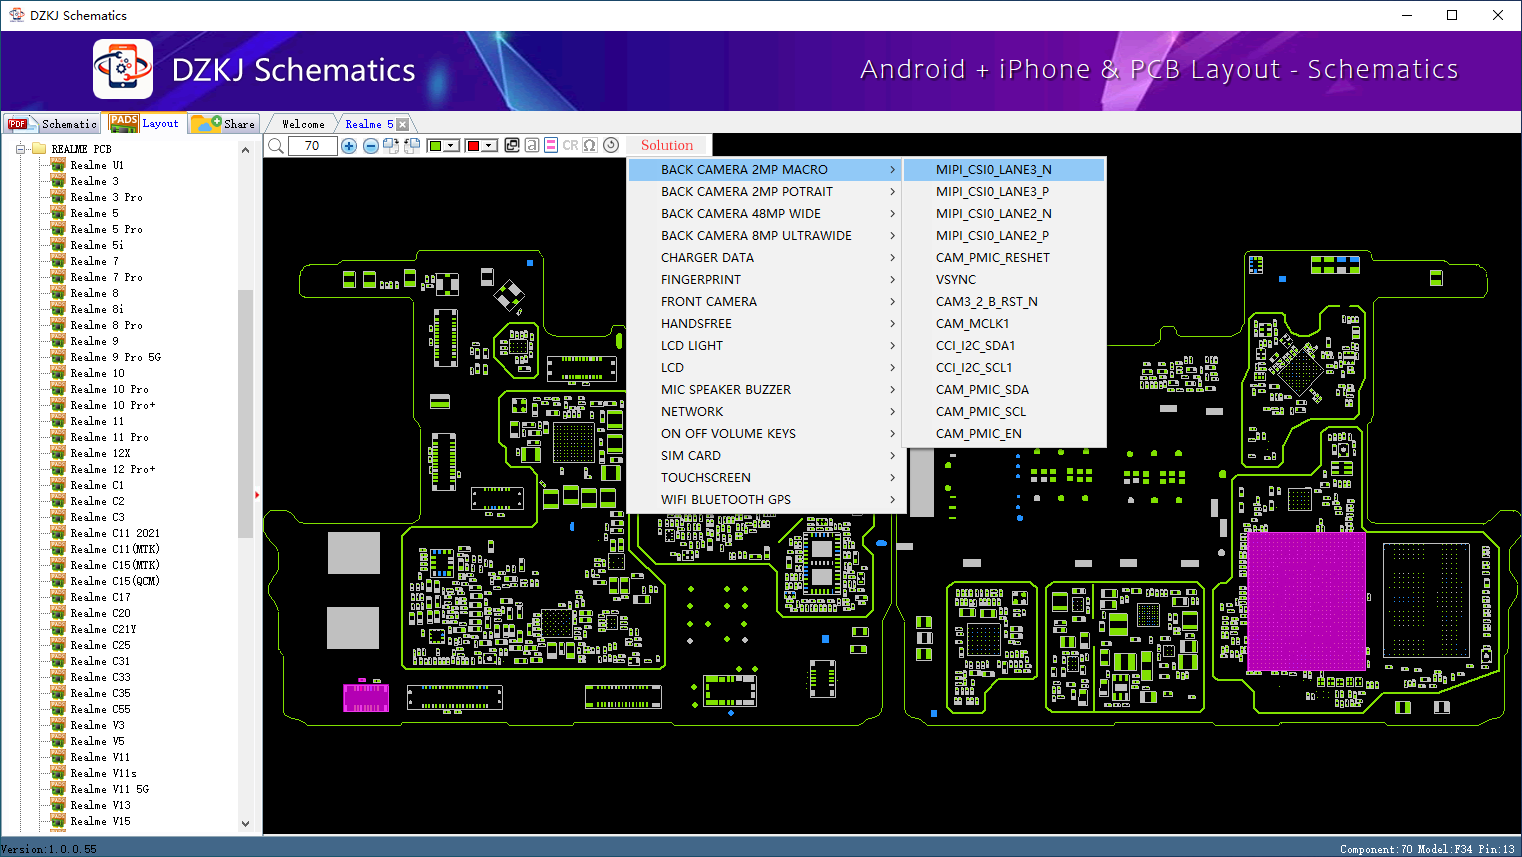Click the circular refresh icon in toolbar
Viewport: 1522px width, 857px height.
tap(611, 146)
